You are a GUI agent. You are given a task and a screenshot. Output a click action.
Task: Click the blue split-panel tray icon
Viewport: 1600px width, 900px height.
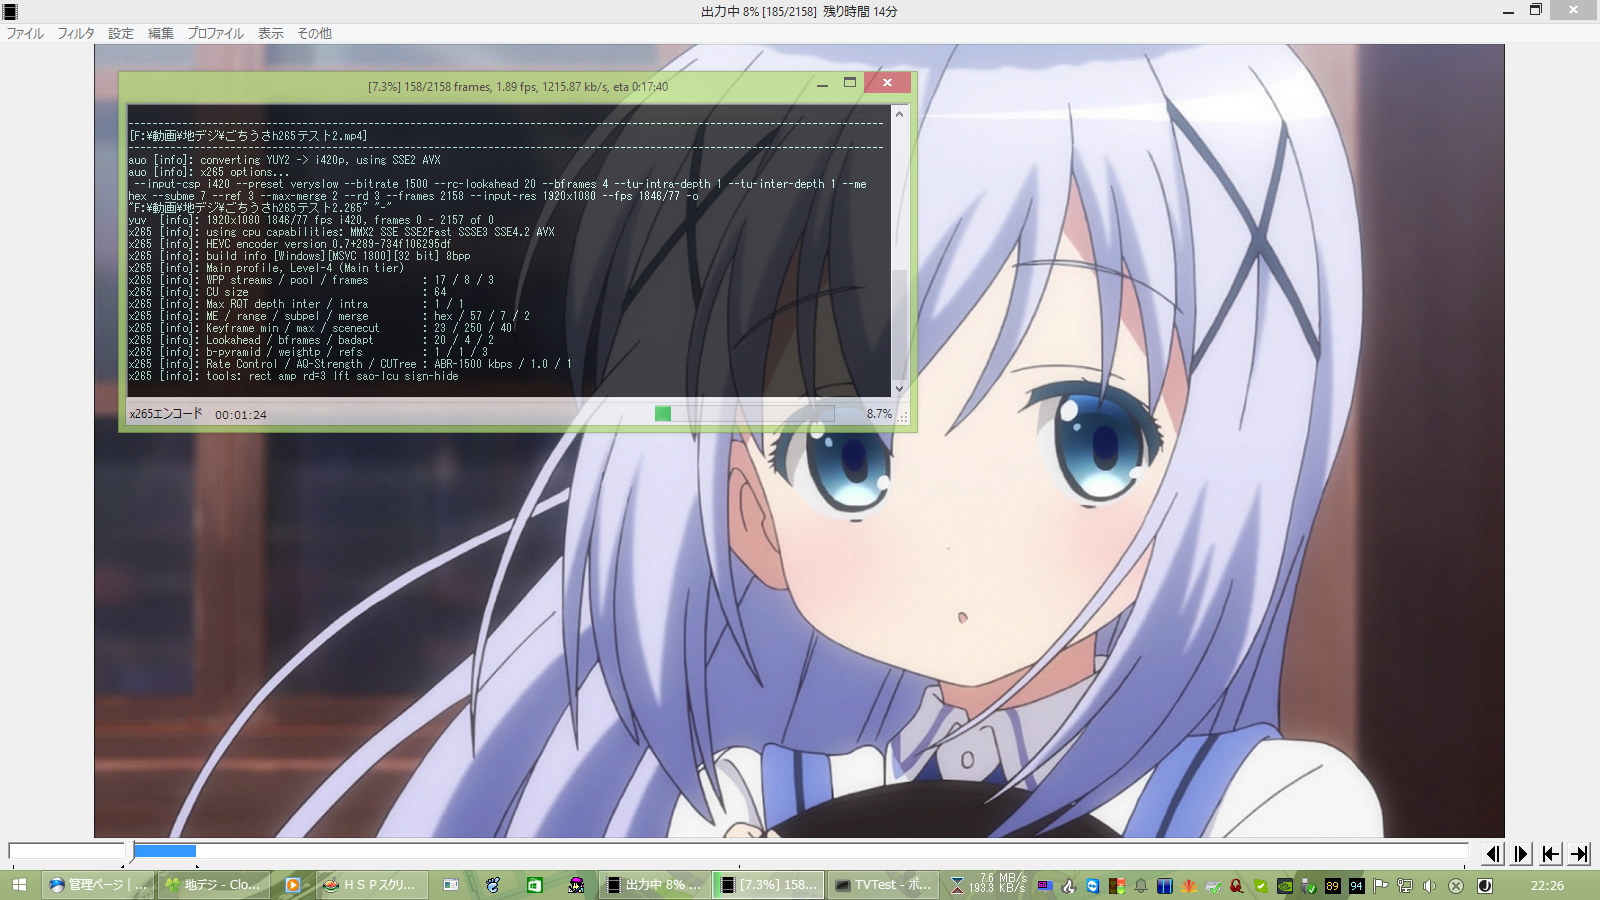(1164, 885)
